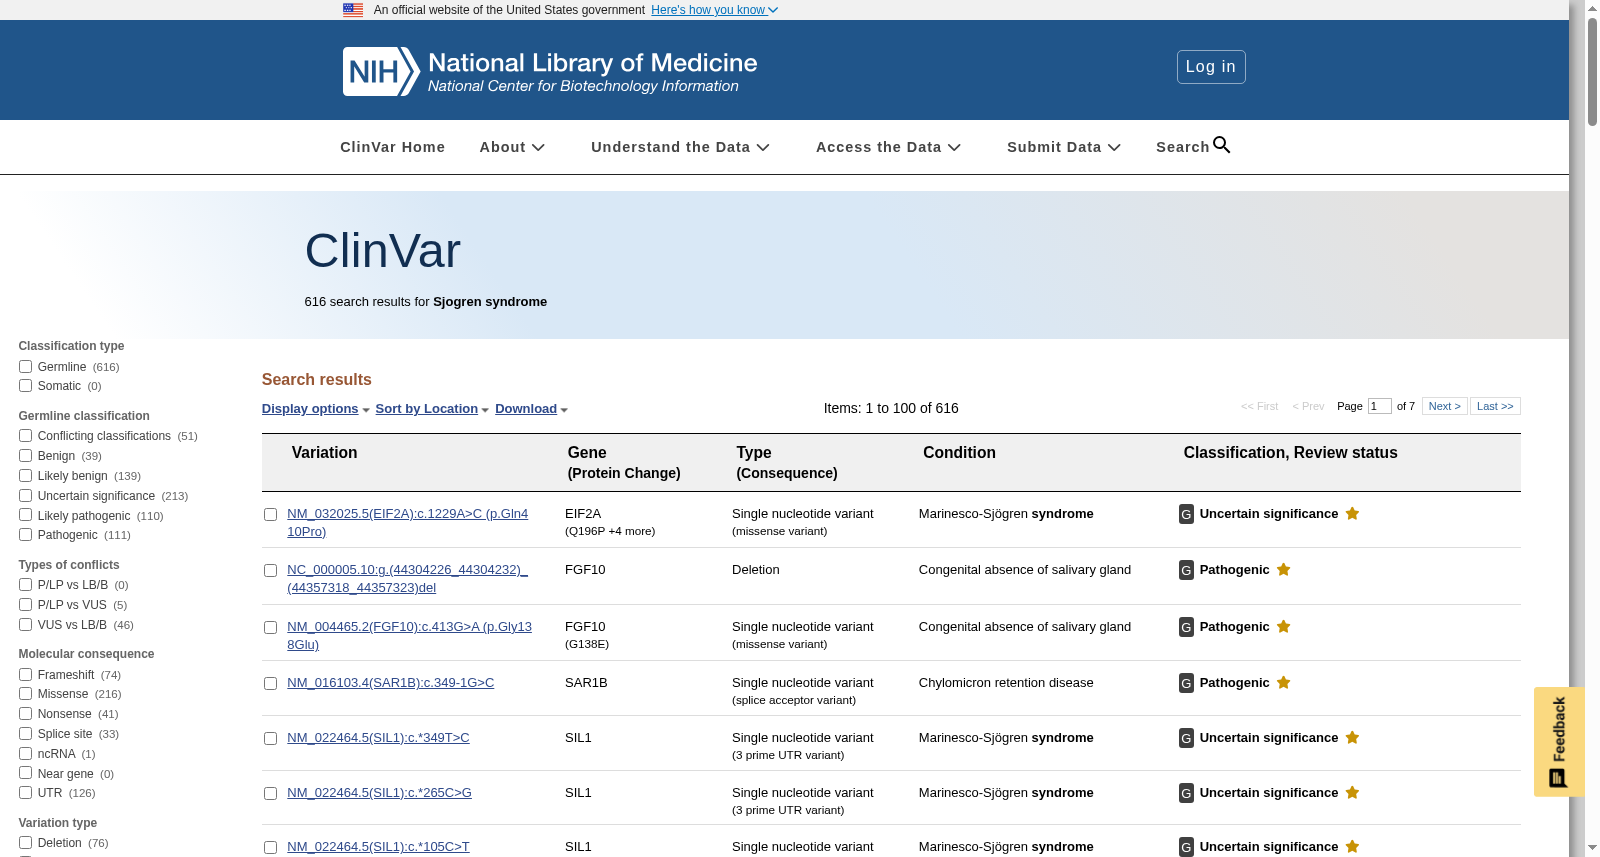Click the Feedback tab icon
The image size is (1600, 857).
(1558, 778)
